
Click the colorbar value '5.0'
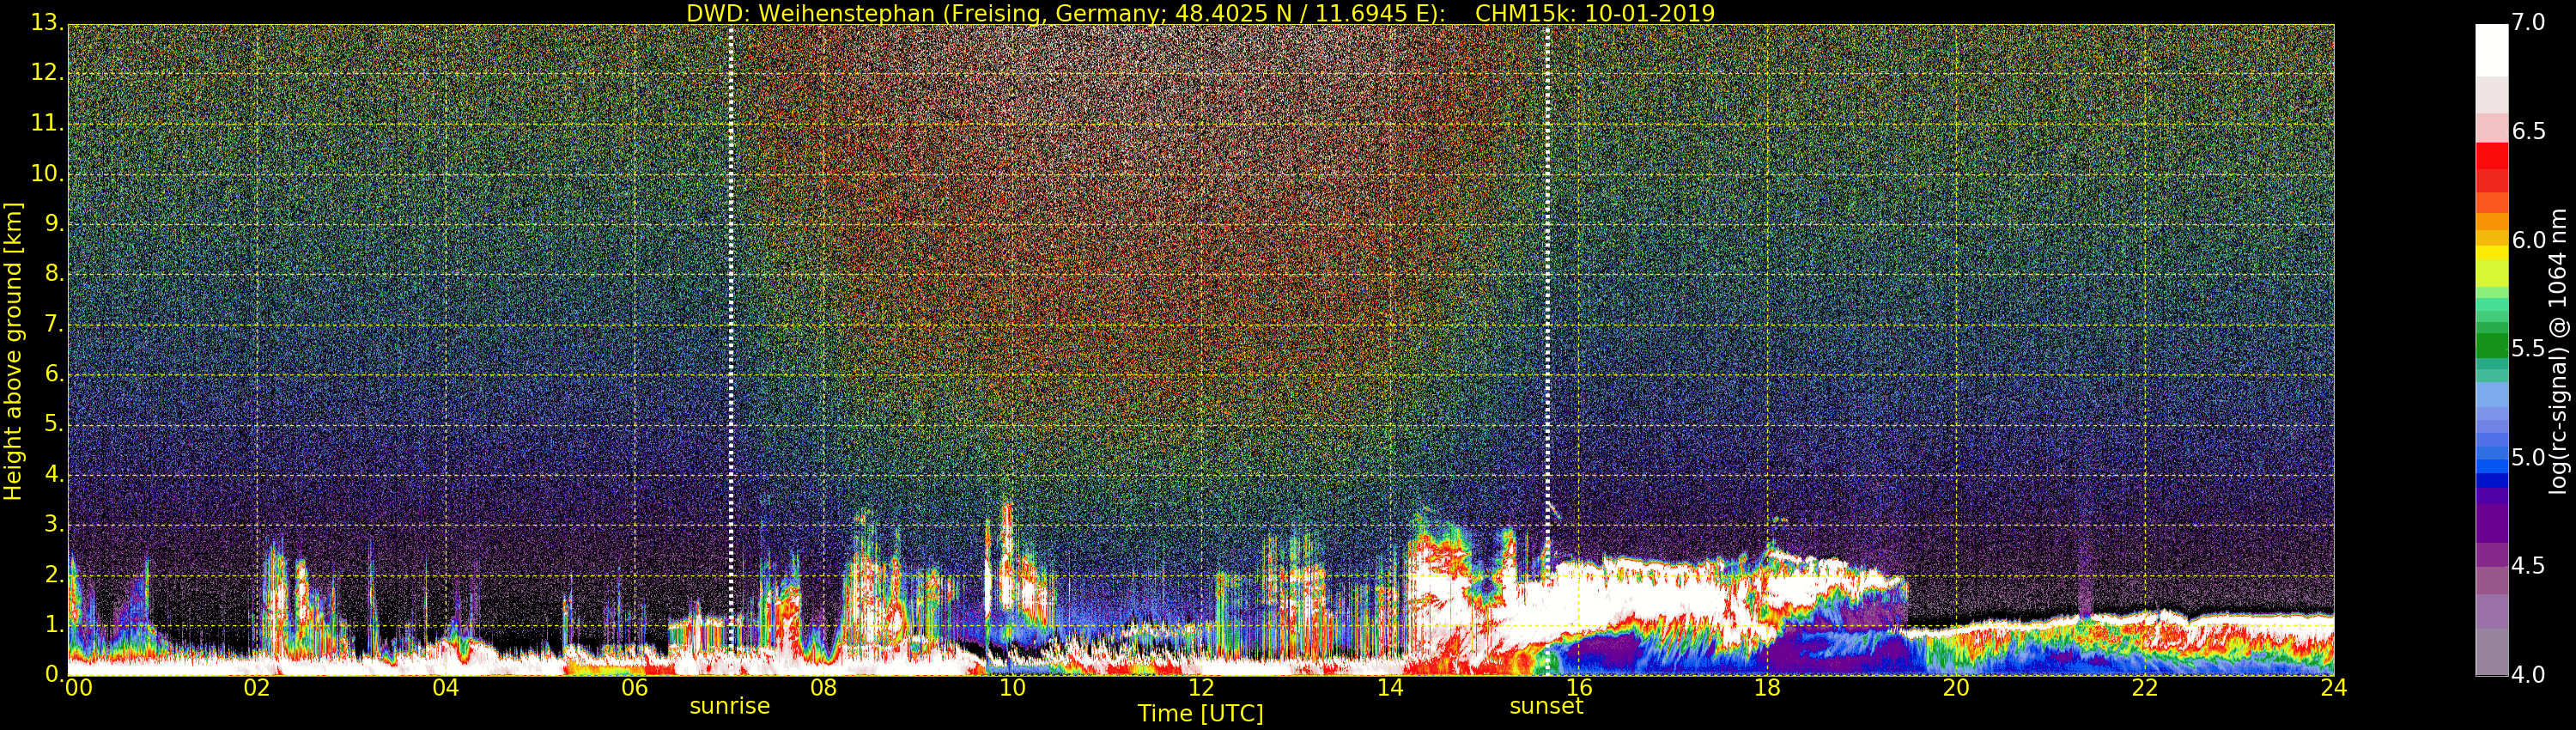2530,457
